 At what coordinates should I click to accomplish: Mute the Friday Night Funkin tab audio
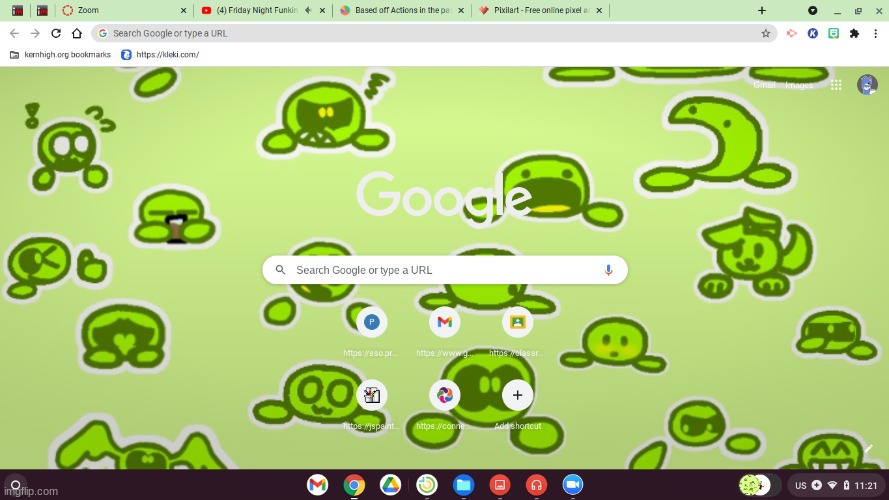click(x=308, y=10)
